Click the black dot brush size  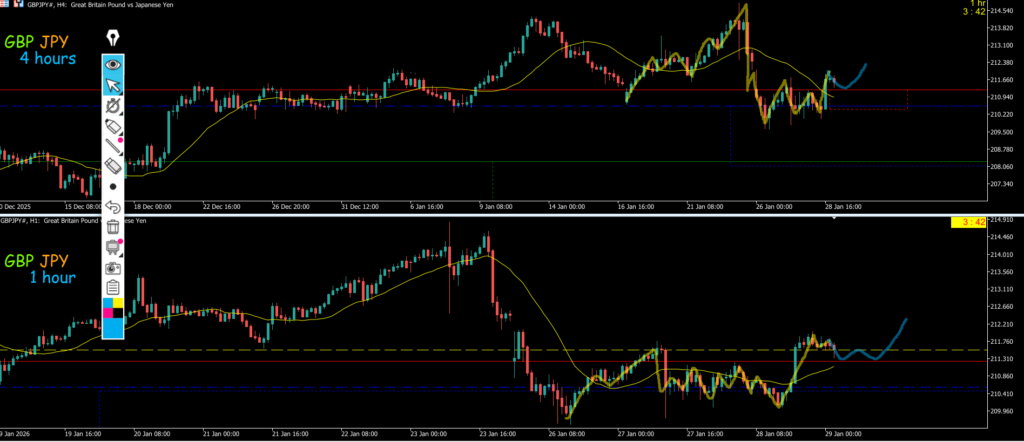113,187
